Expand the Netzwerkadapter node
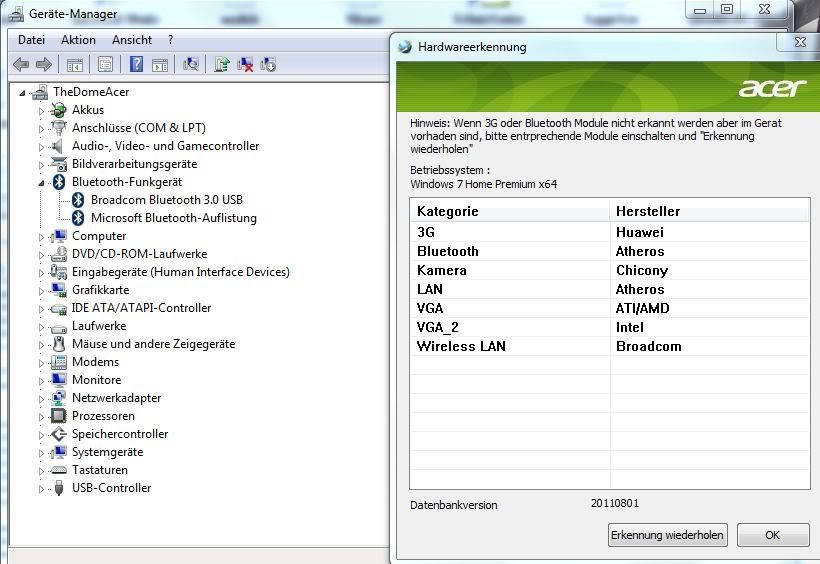Image resolution: width=820 pixels, height=564 pixels. (x=41, y=399)
